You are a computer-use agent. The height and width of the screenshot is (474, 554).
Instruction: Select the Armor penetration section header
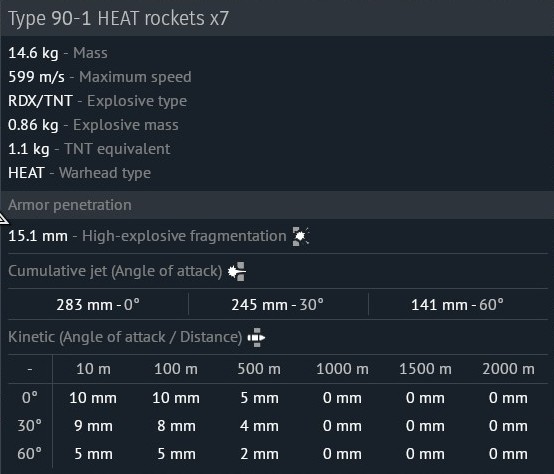pyautogui.click(x=70, y=205)
